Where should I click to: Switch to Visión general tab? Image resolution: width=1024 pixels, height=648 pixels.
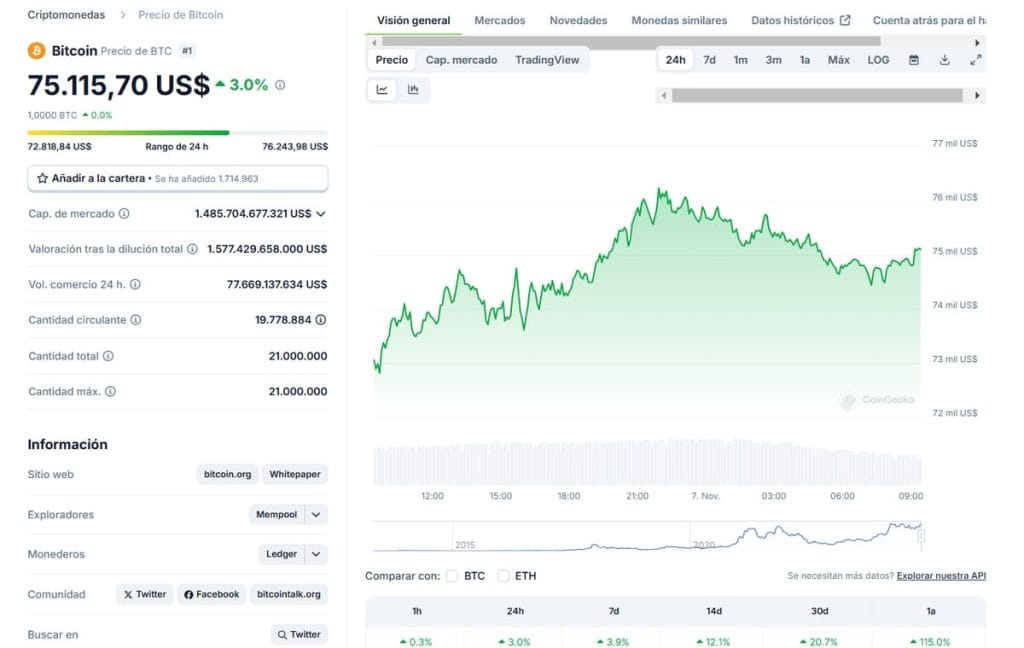pos(413,20)
